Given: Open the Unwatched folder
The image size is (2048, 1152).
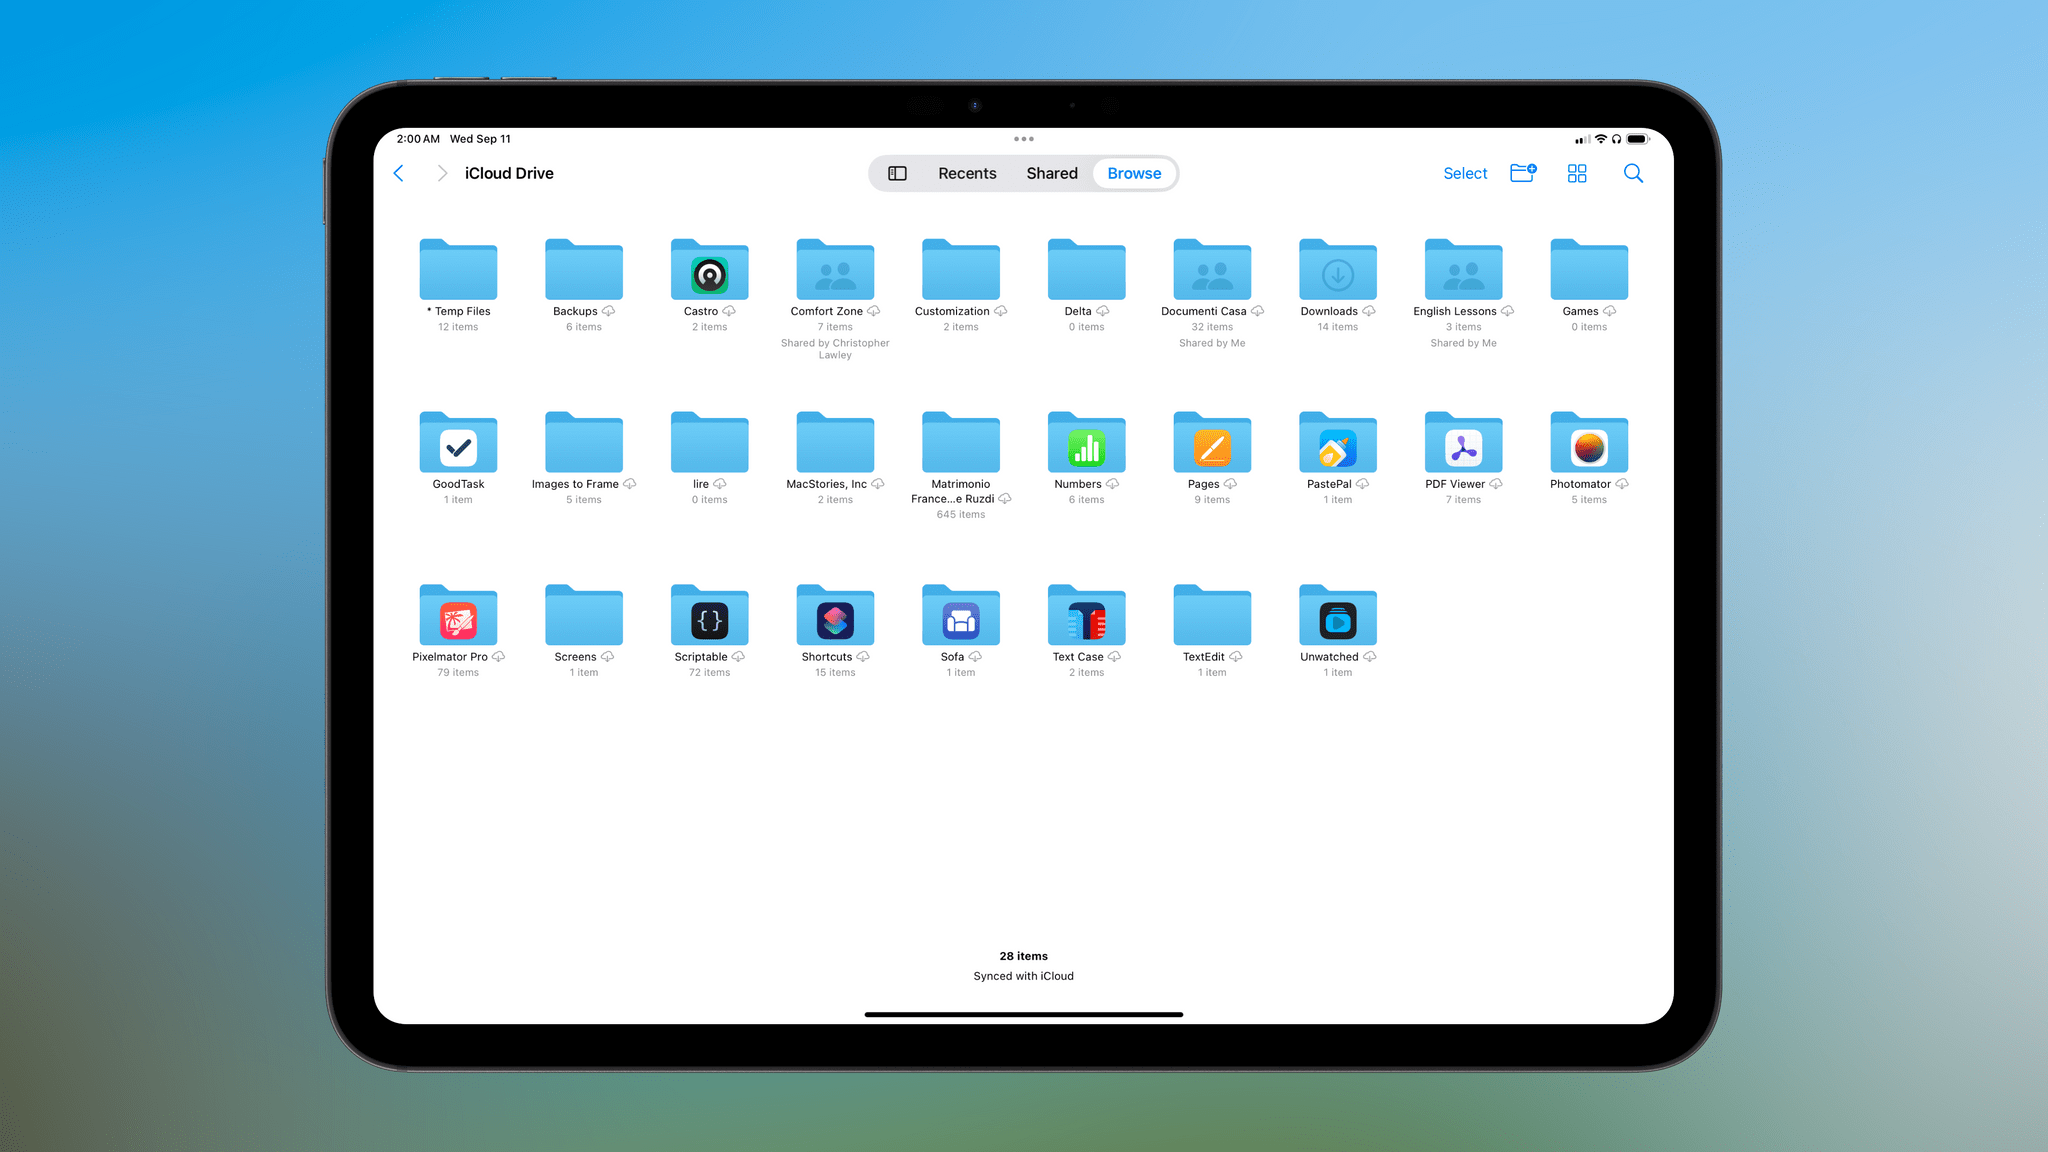Looking at the screenshot, I should [x=1337, y=617].
